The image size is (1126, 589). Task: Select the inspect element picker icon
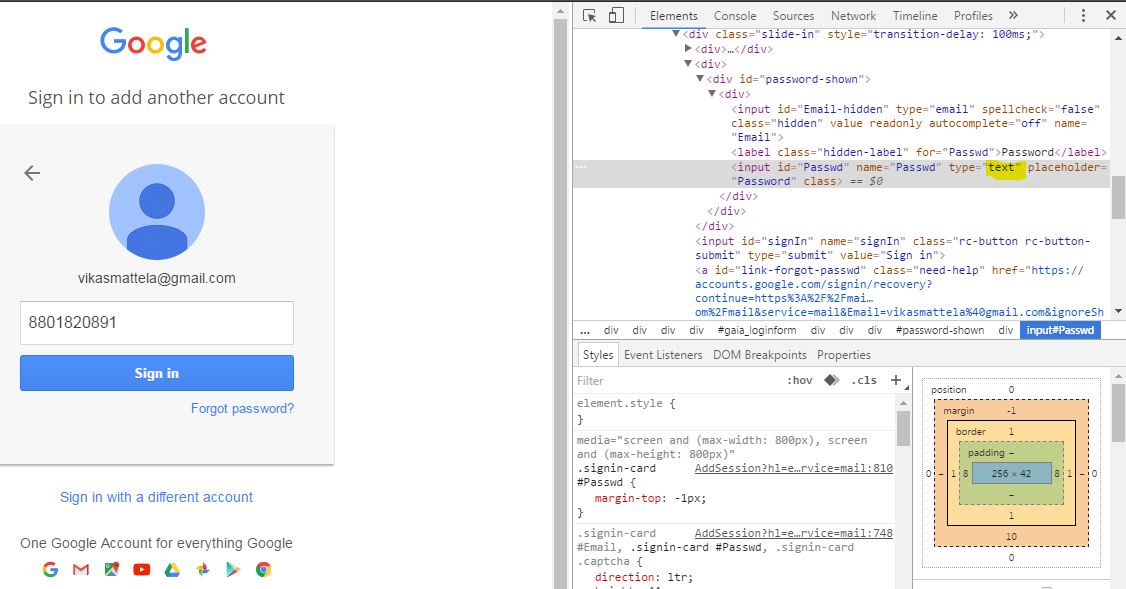[x=590, y=15]
